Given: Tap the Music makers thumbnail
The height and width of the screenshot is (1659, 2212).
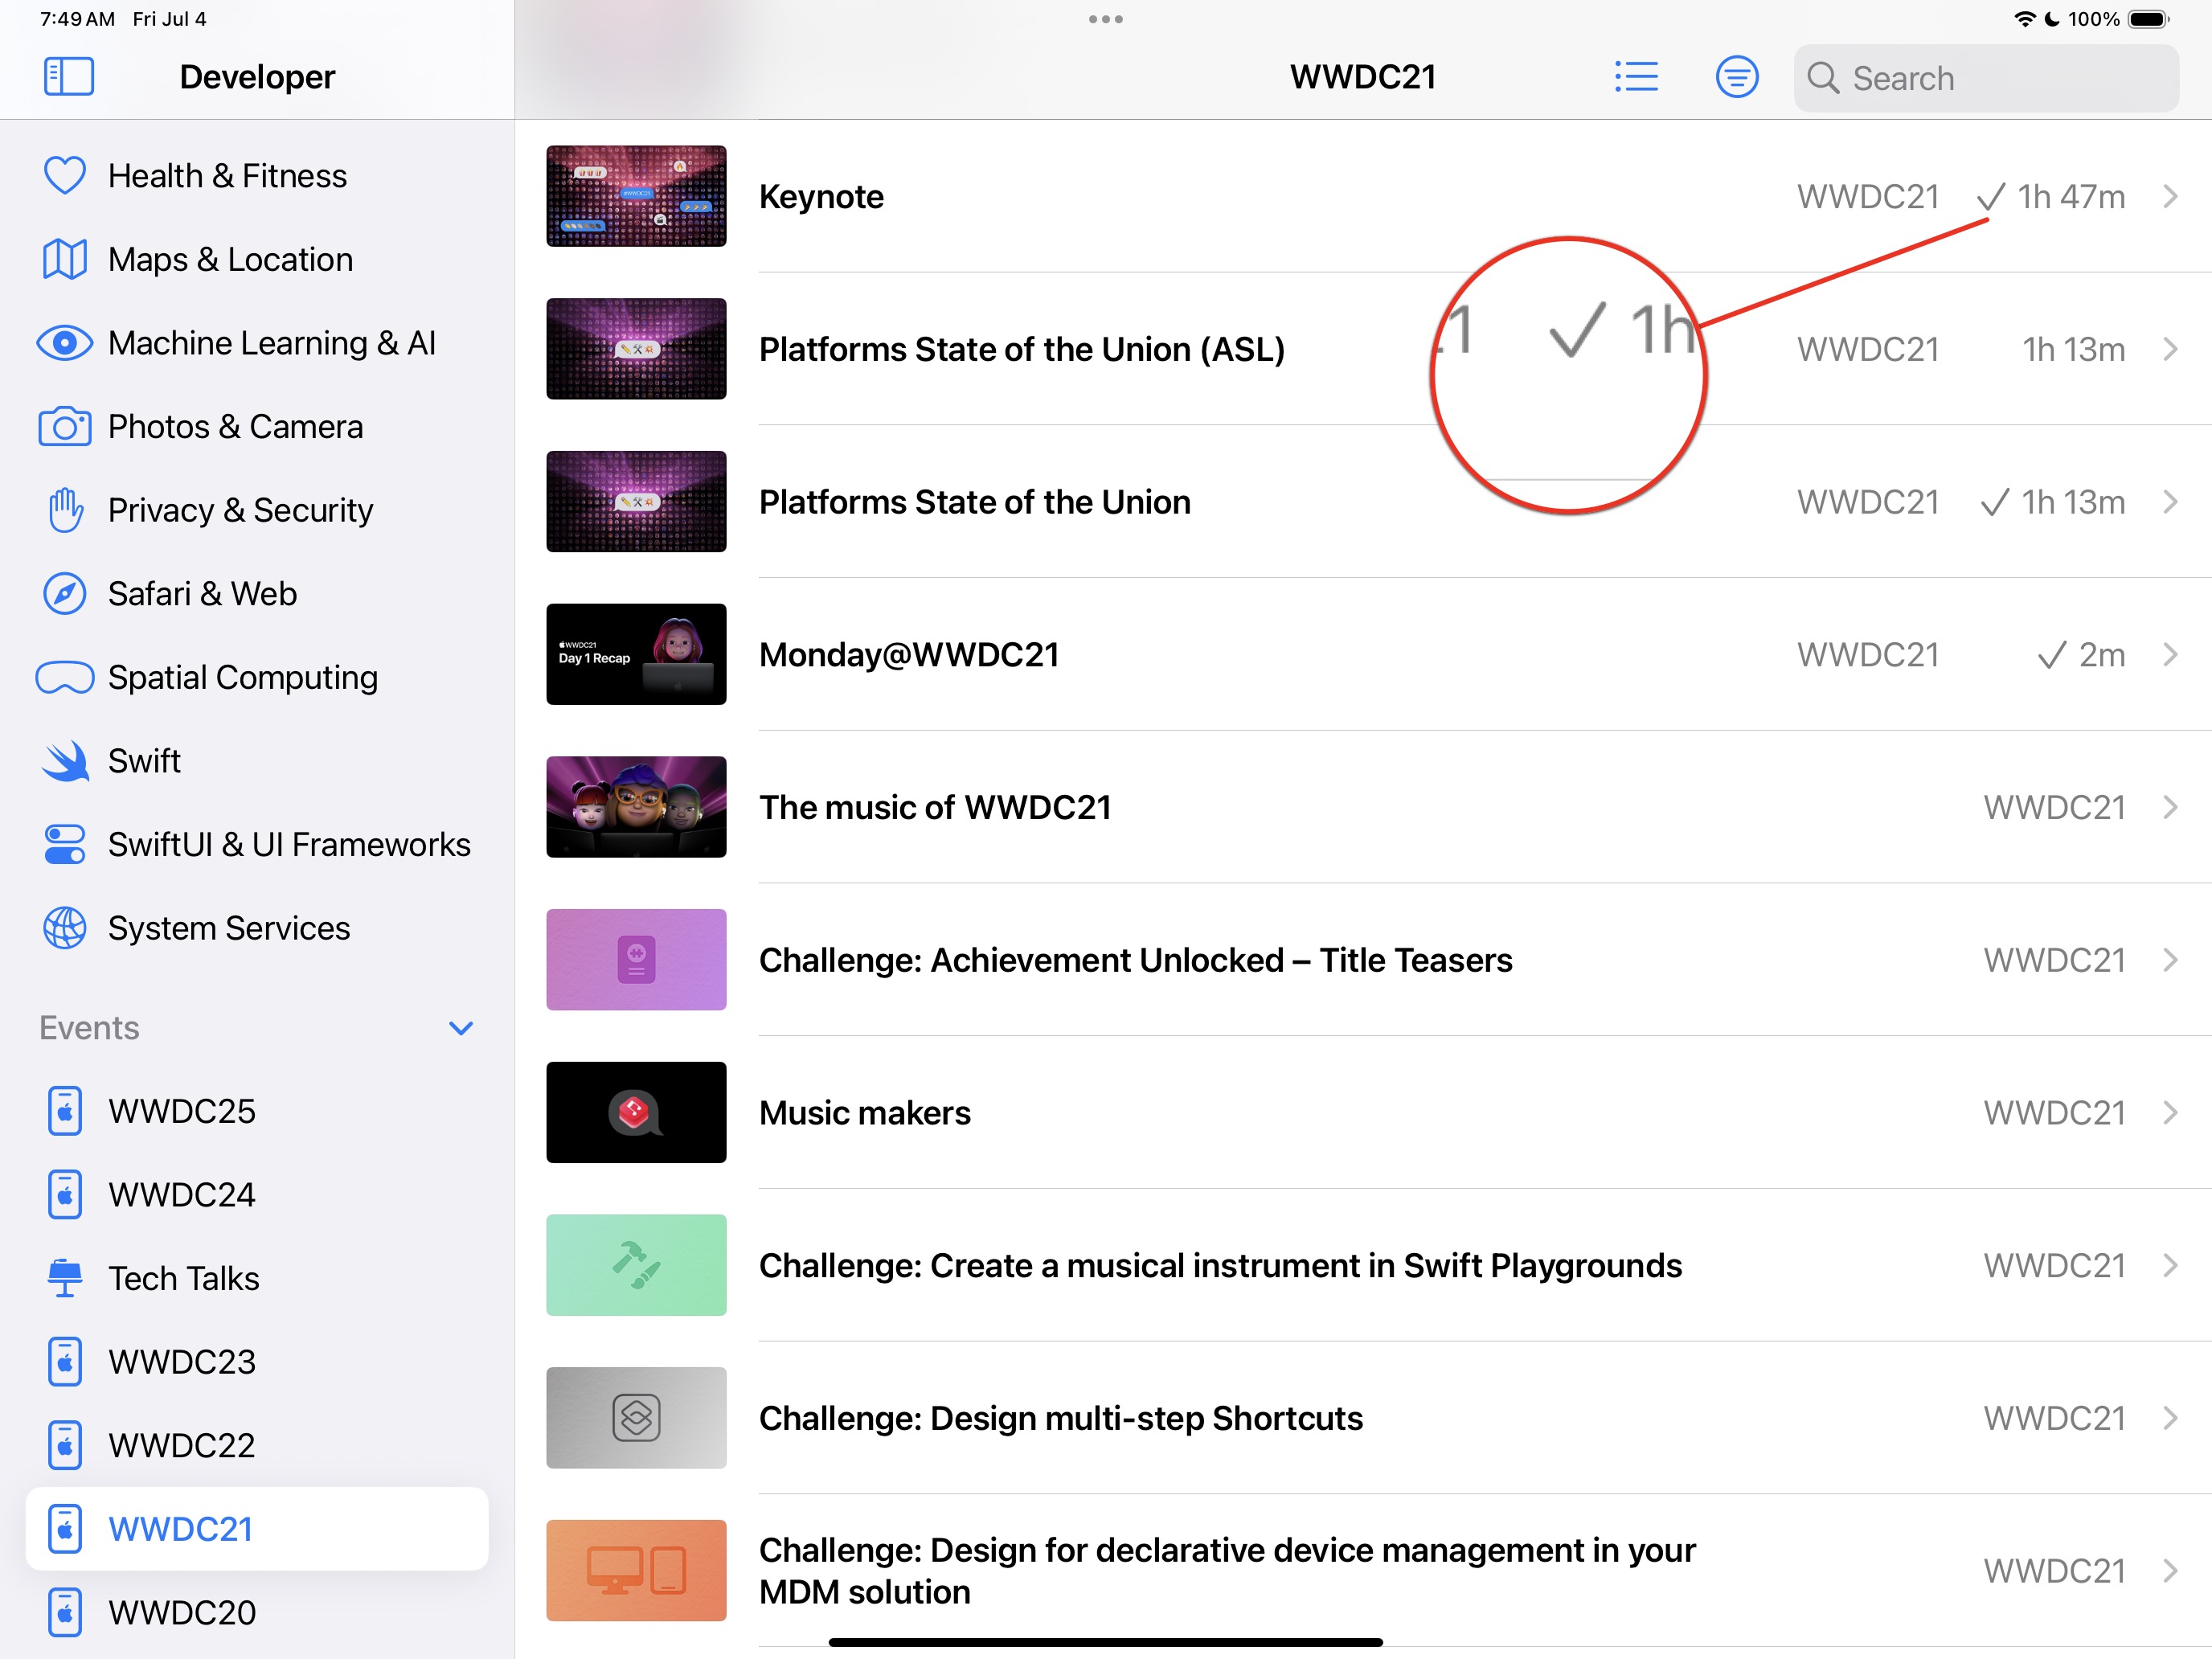Looking at the screenshot, I should pos(636,1112).
